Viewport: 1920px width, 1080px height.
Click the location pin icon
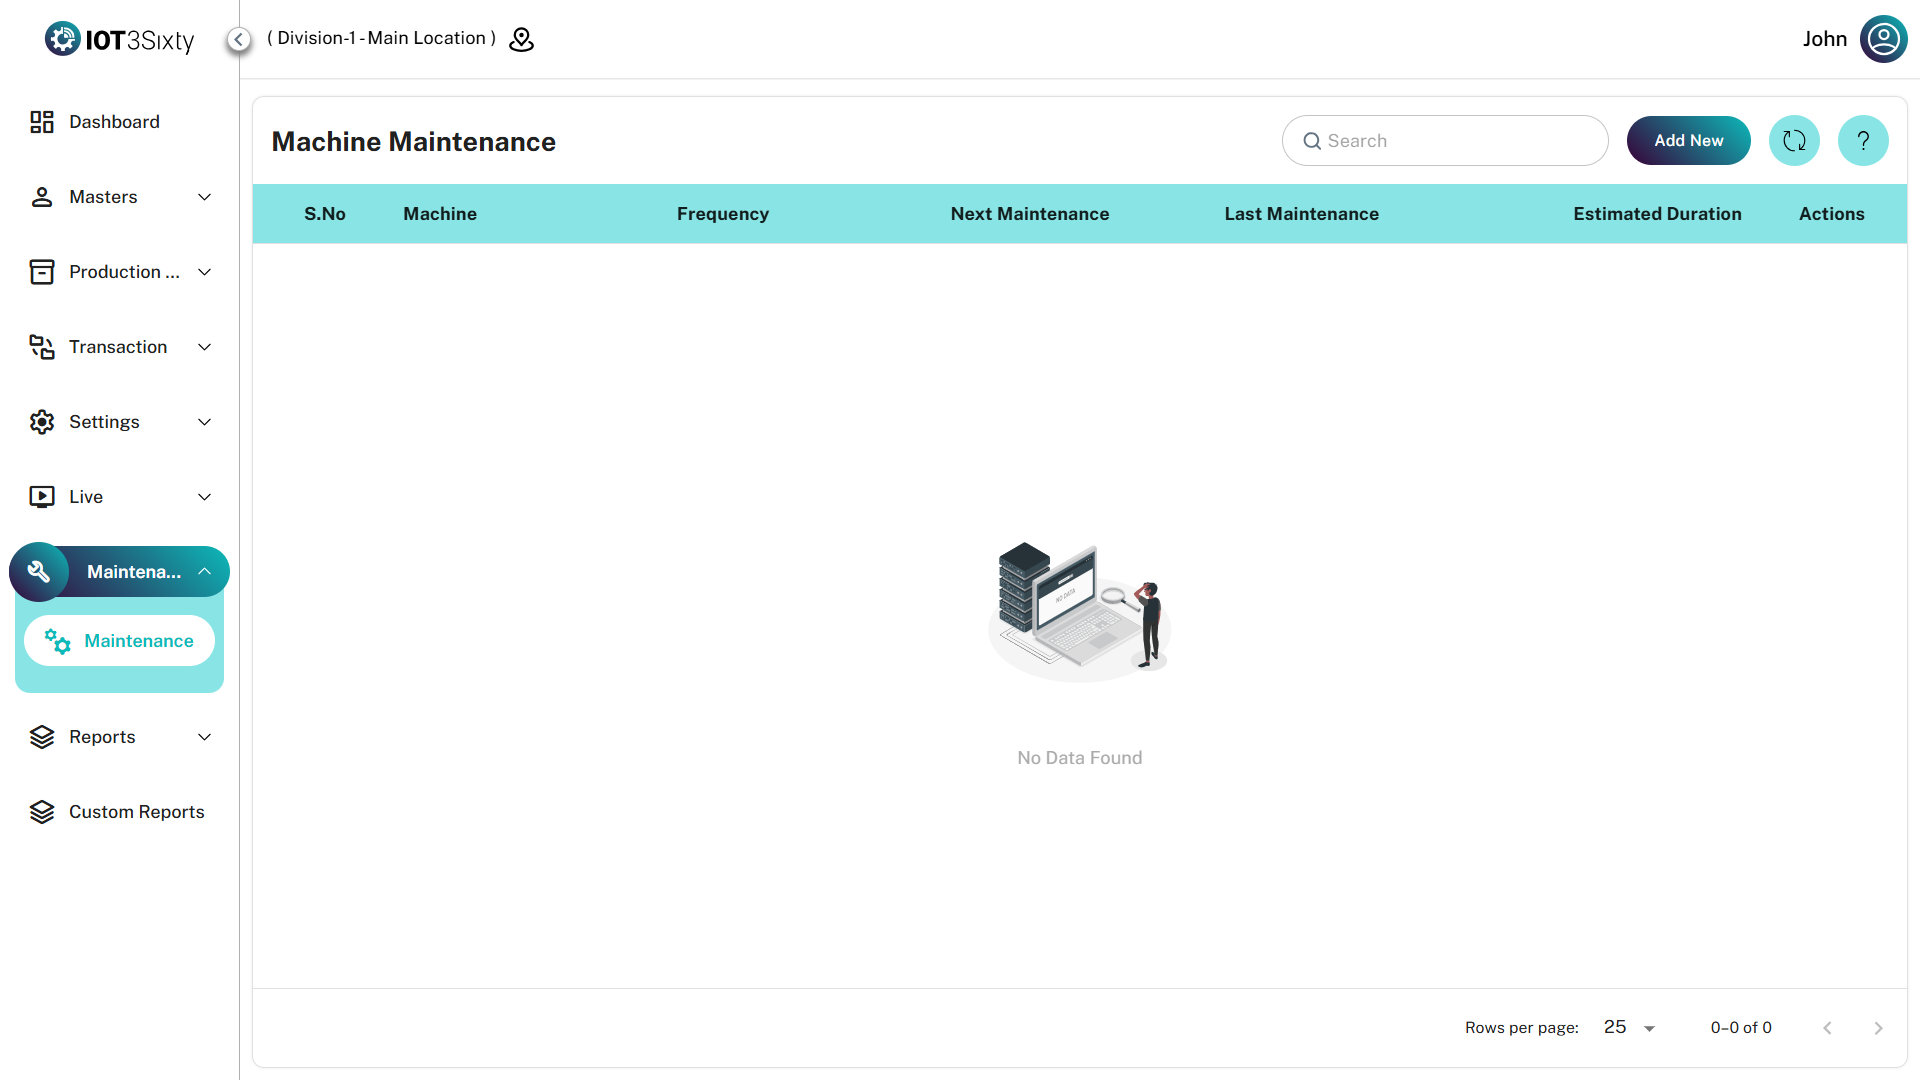click(x=521, y=39)
